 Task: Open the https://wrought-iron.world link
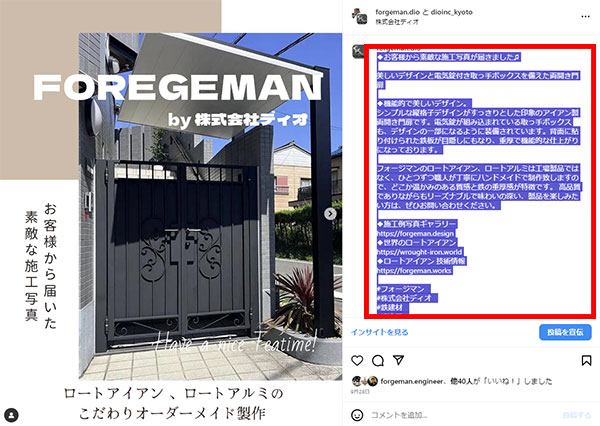click(x=420, y=252)
